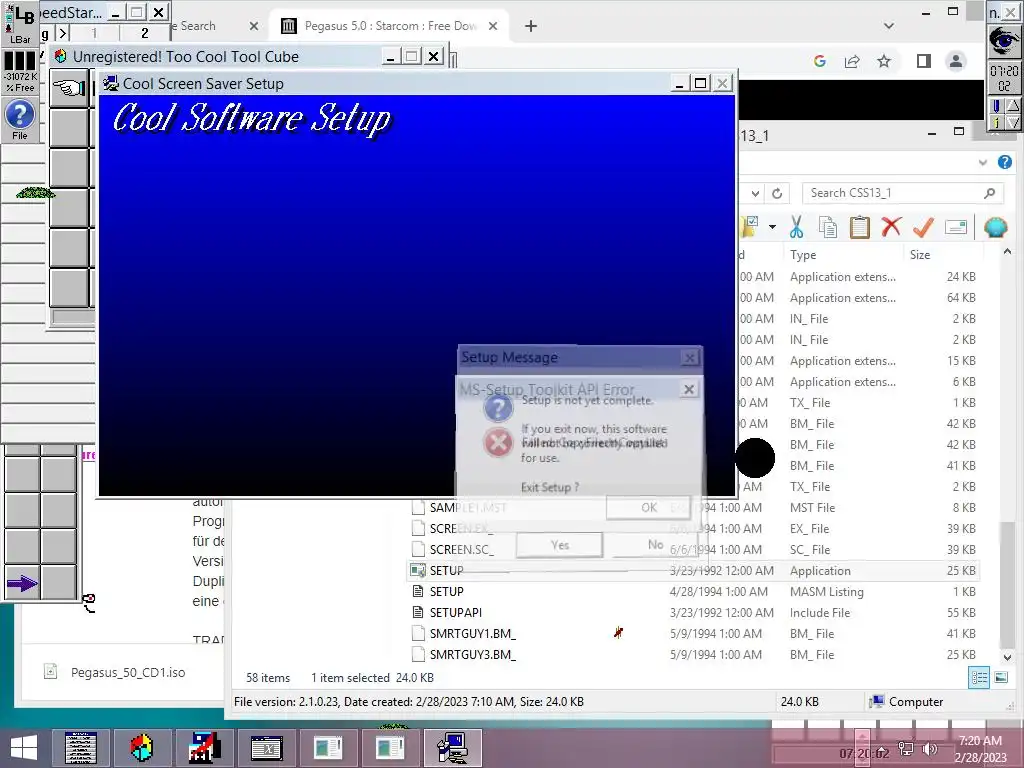Viewport: 1024px width, 768px height.
Task: Expand the Explorer ribbon chevron
Action: click(x=983, y=163)
